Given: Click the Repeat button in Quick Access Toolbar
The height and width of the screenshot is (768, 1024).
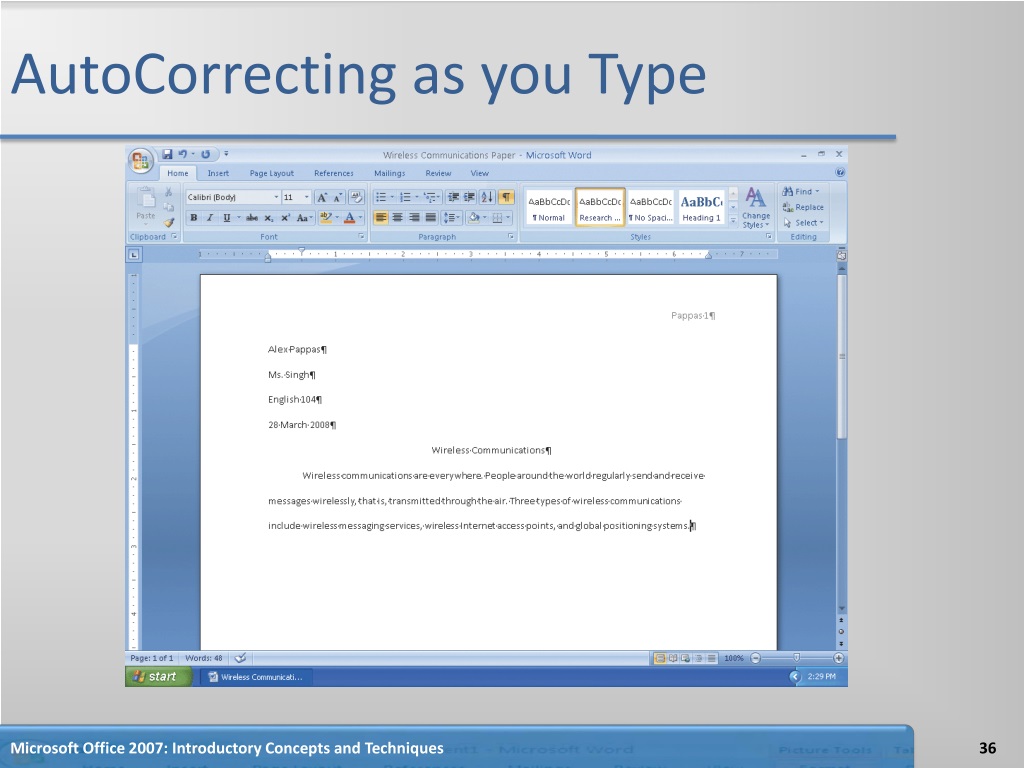Looking at the screenshot, I should pos(205,154).
